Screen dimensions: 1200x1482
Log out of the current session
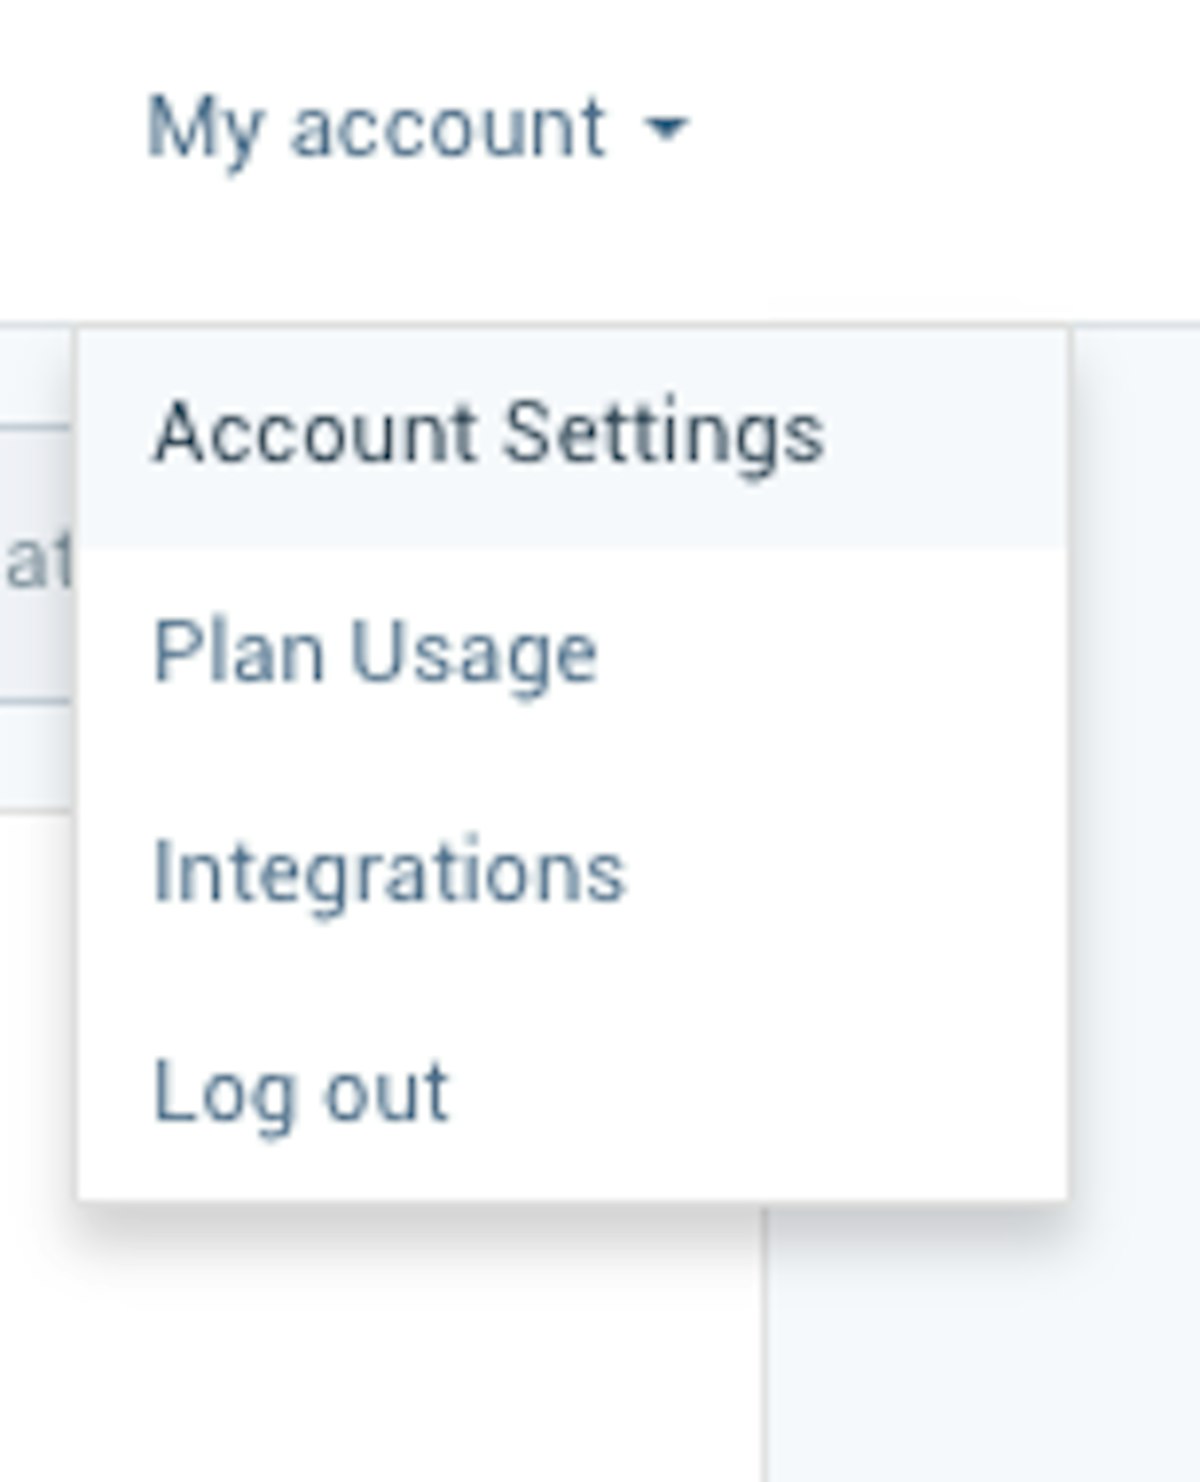[299, 1092]
